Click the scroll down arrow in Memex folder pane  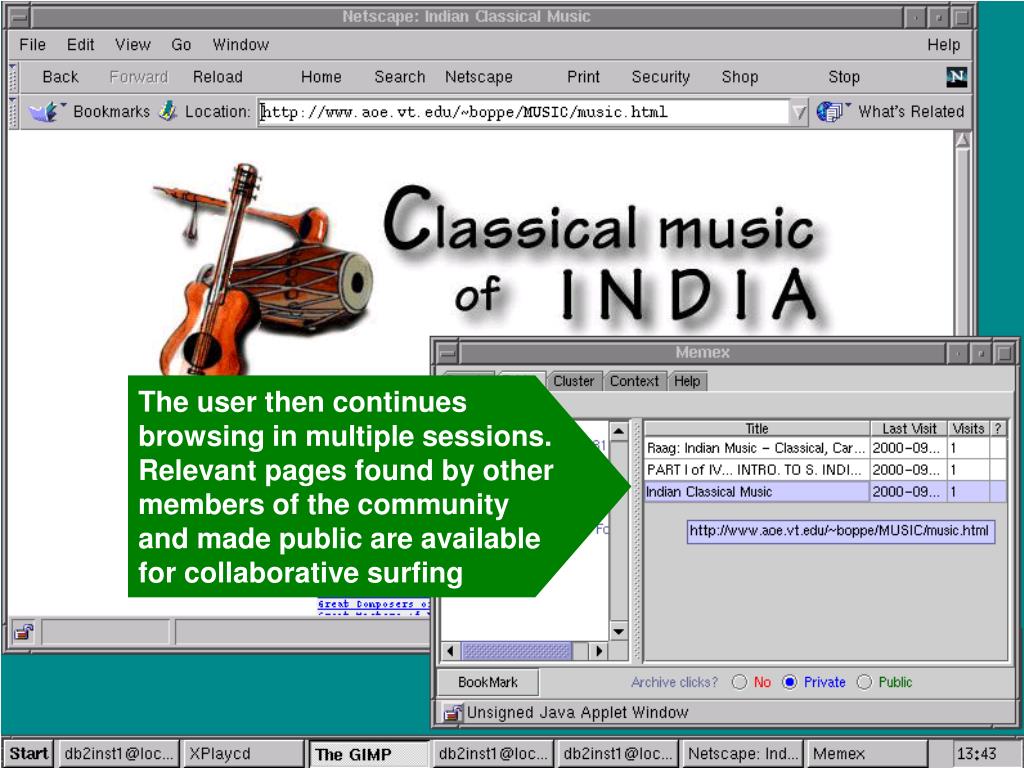(618, 631)
